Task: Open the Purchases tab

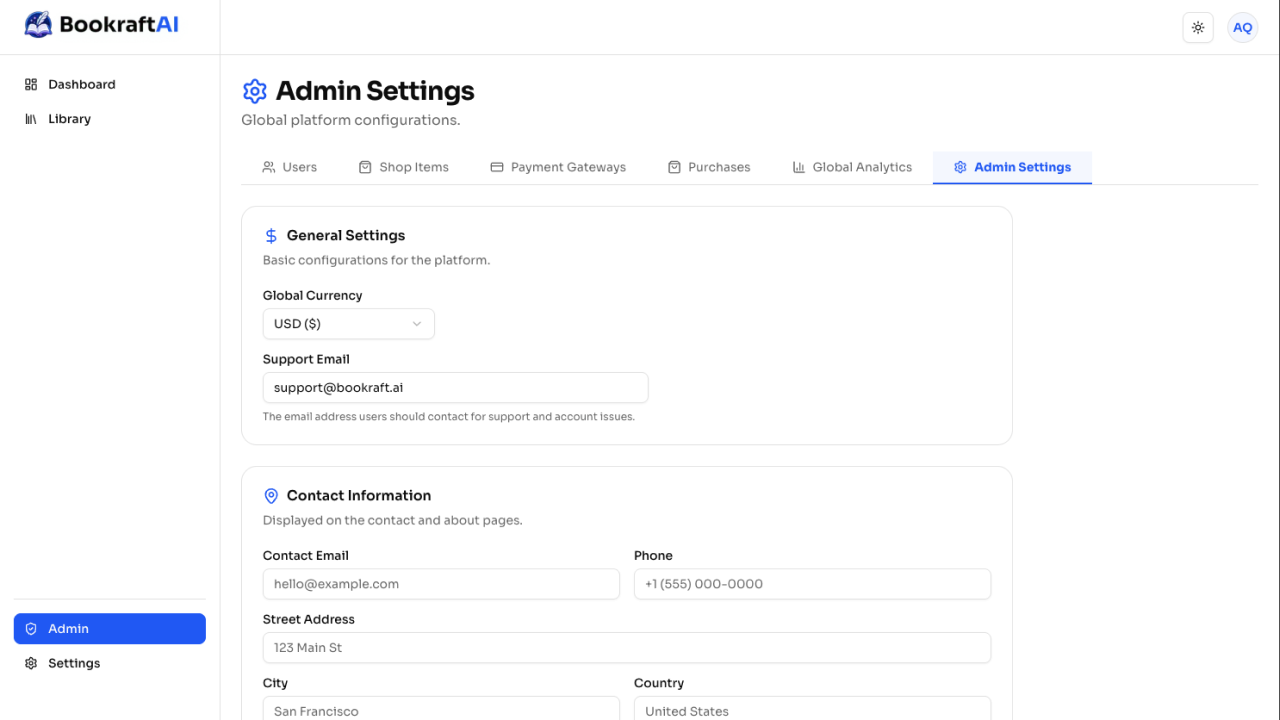Action: [x=709, y=167]
